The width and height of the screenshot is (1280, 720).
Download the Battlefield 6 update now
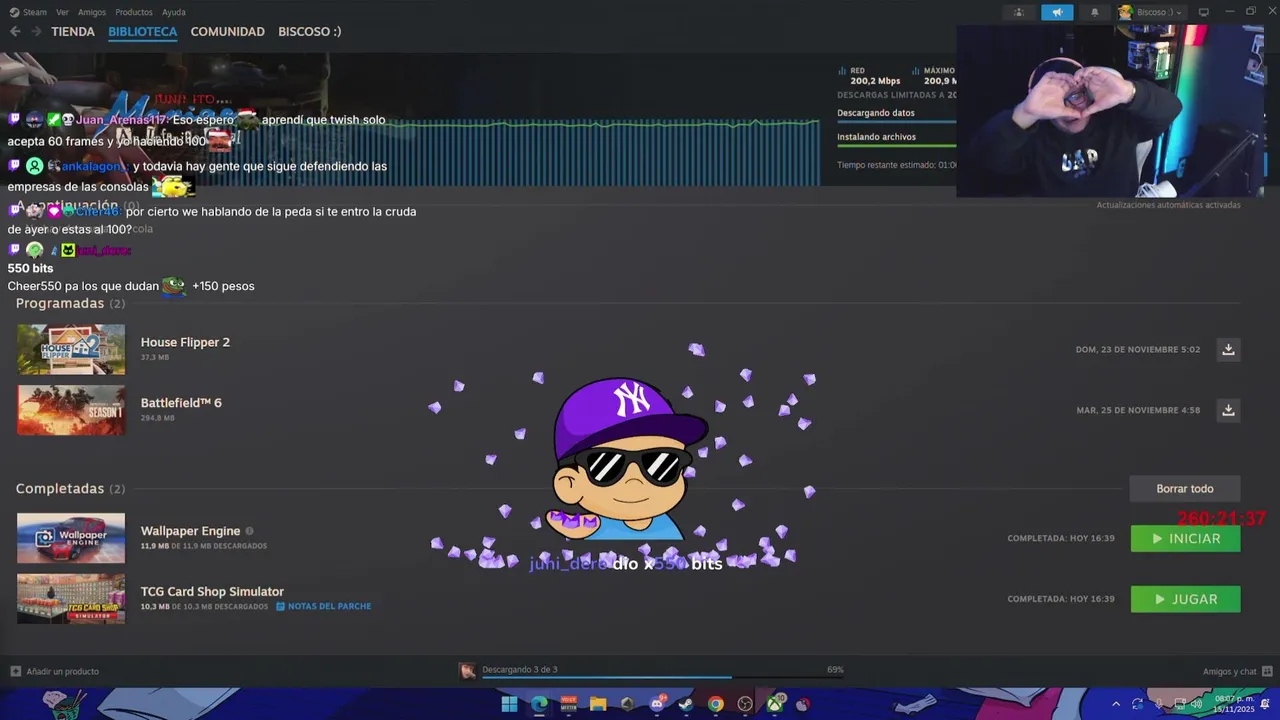coord(1228,410)
